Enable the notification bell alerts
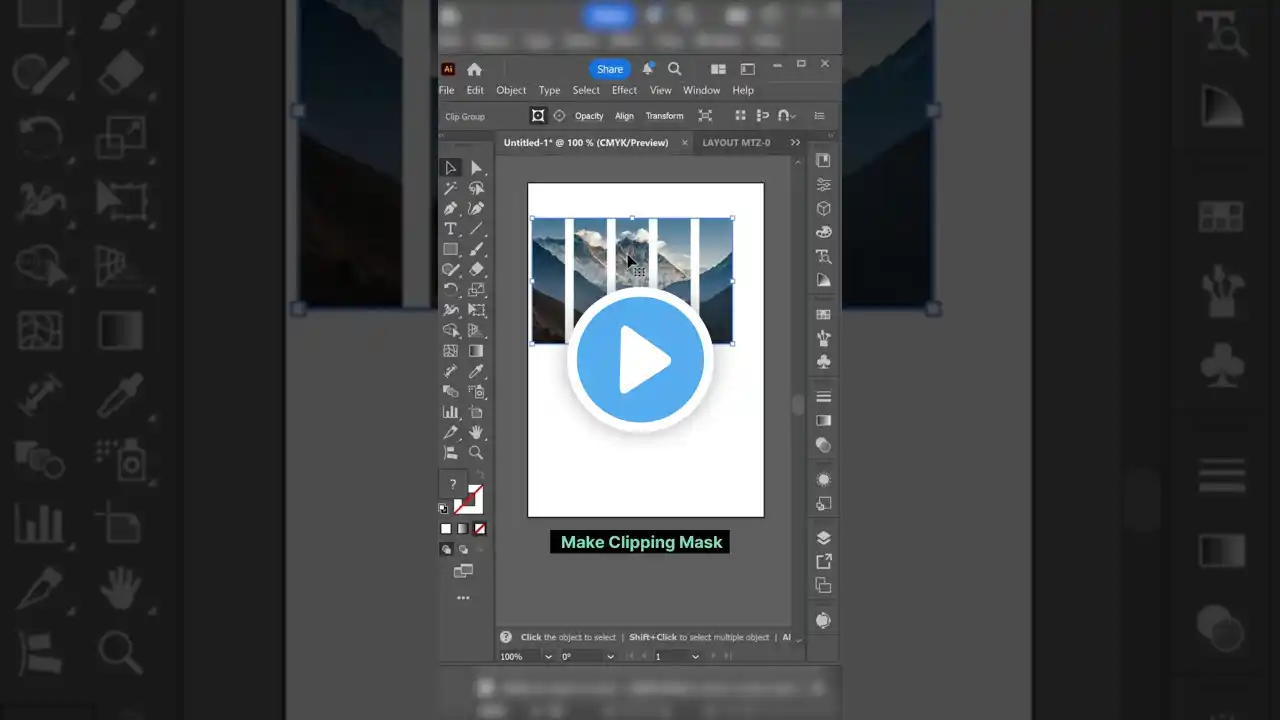 pyautogui.click(x=648, y=68)
